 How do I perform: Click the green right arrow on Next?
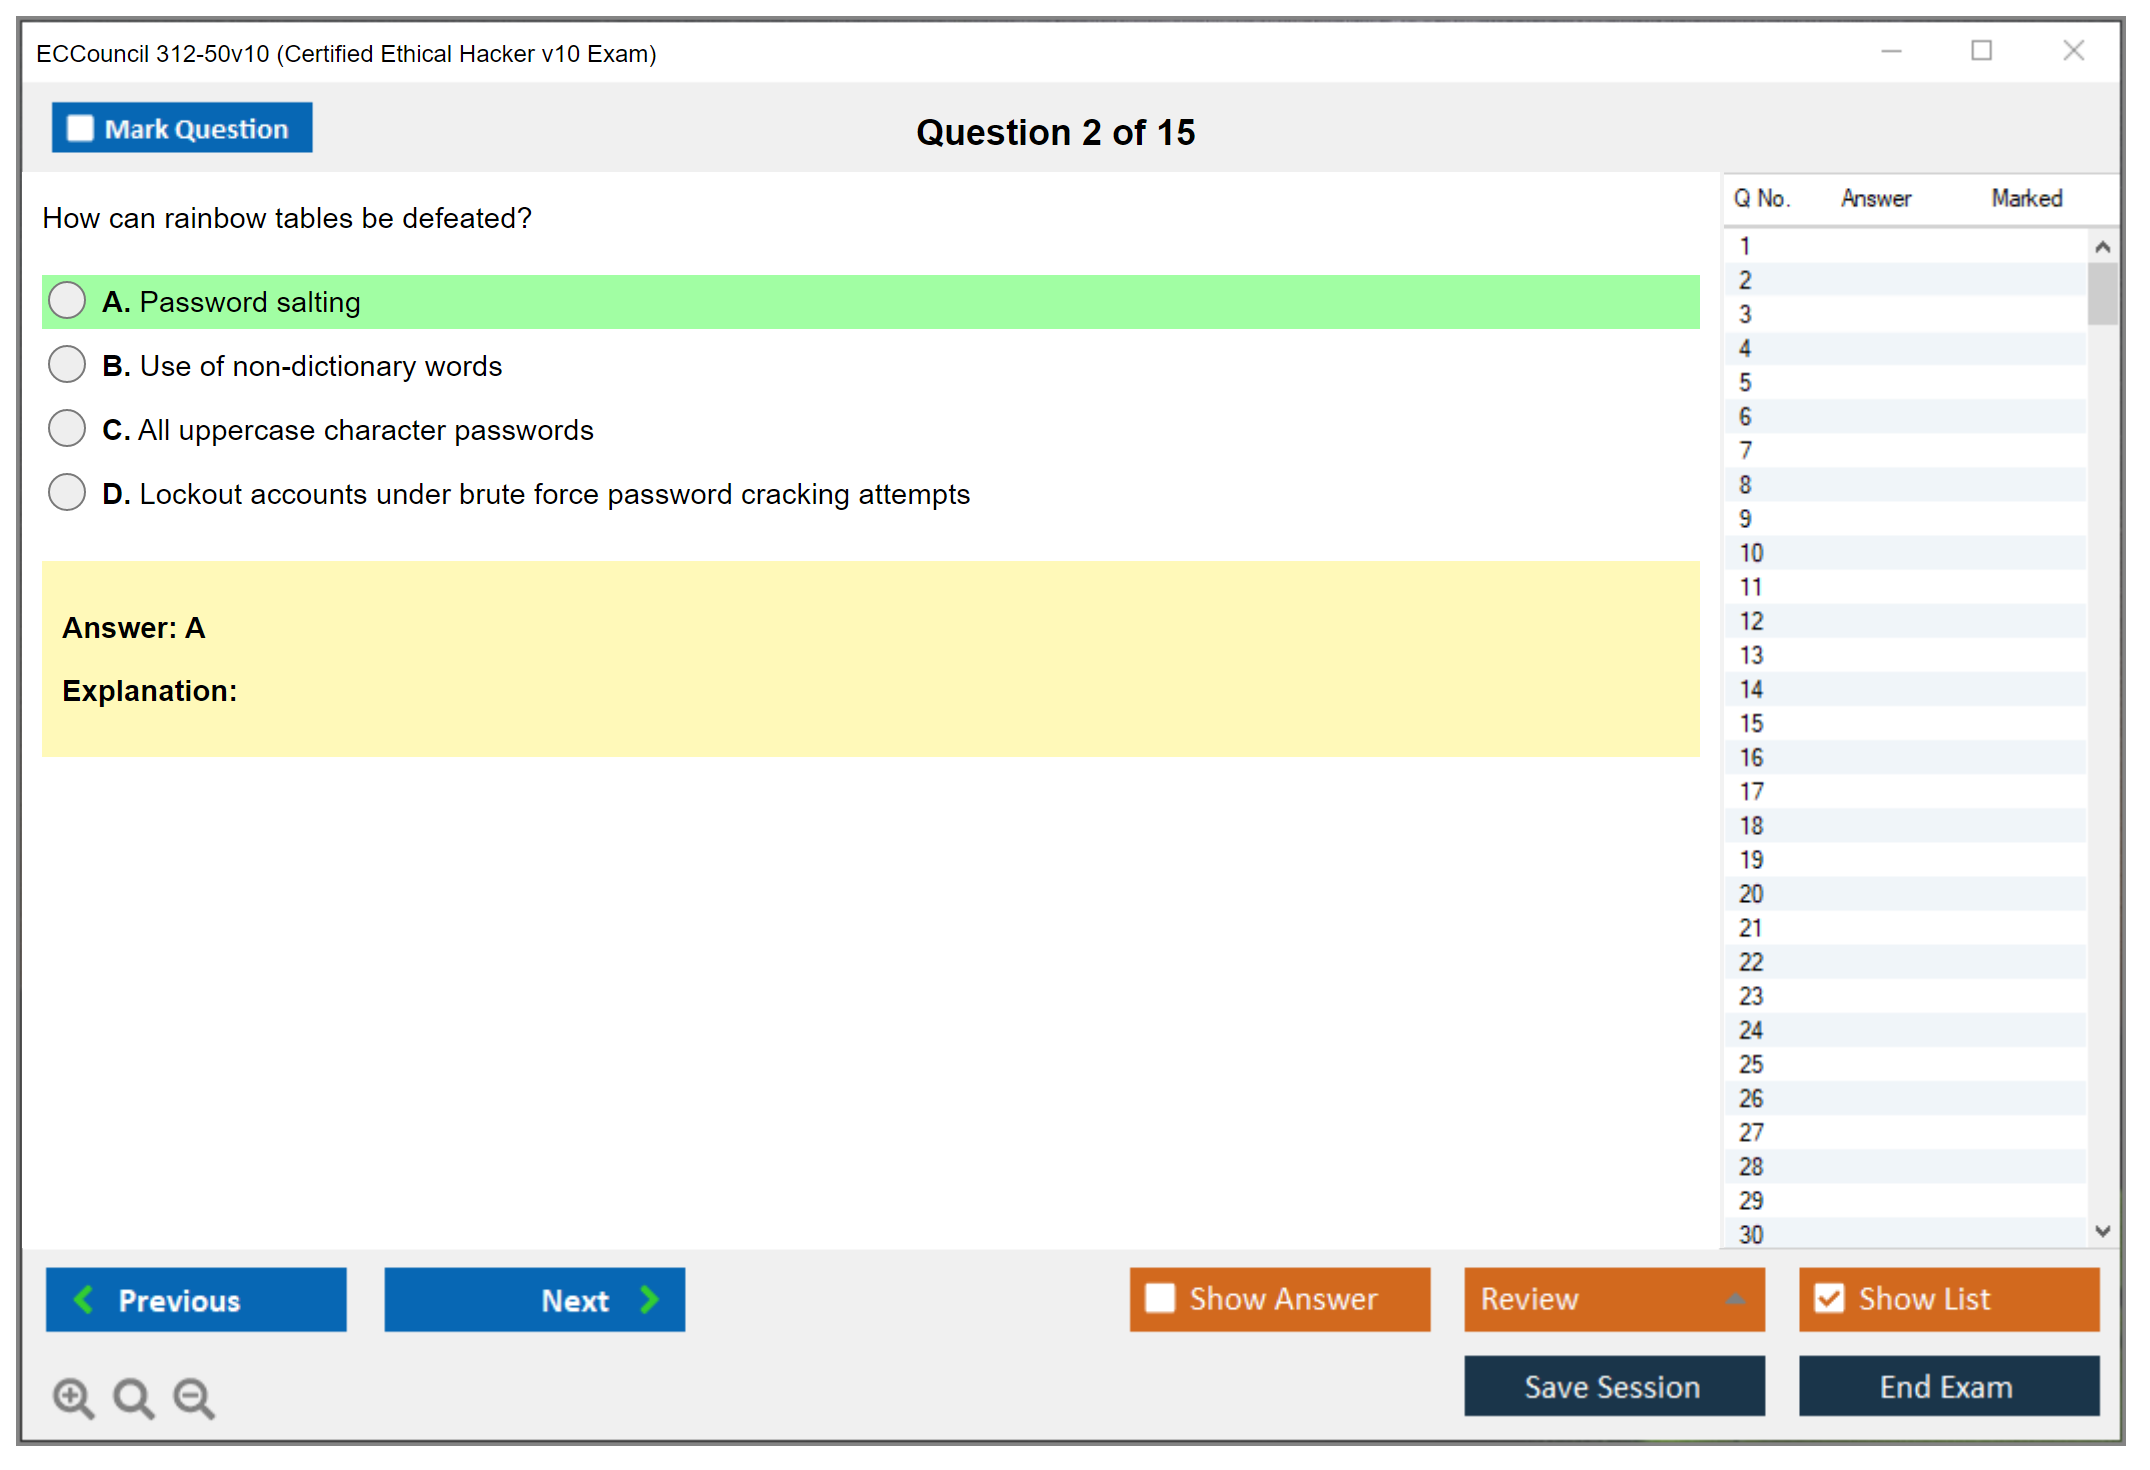[x=649, y=1299]
